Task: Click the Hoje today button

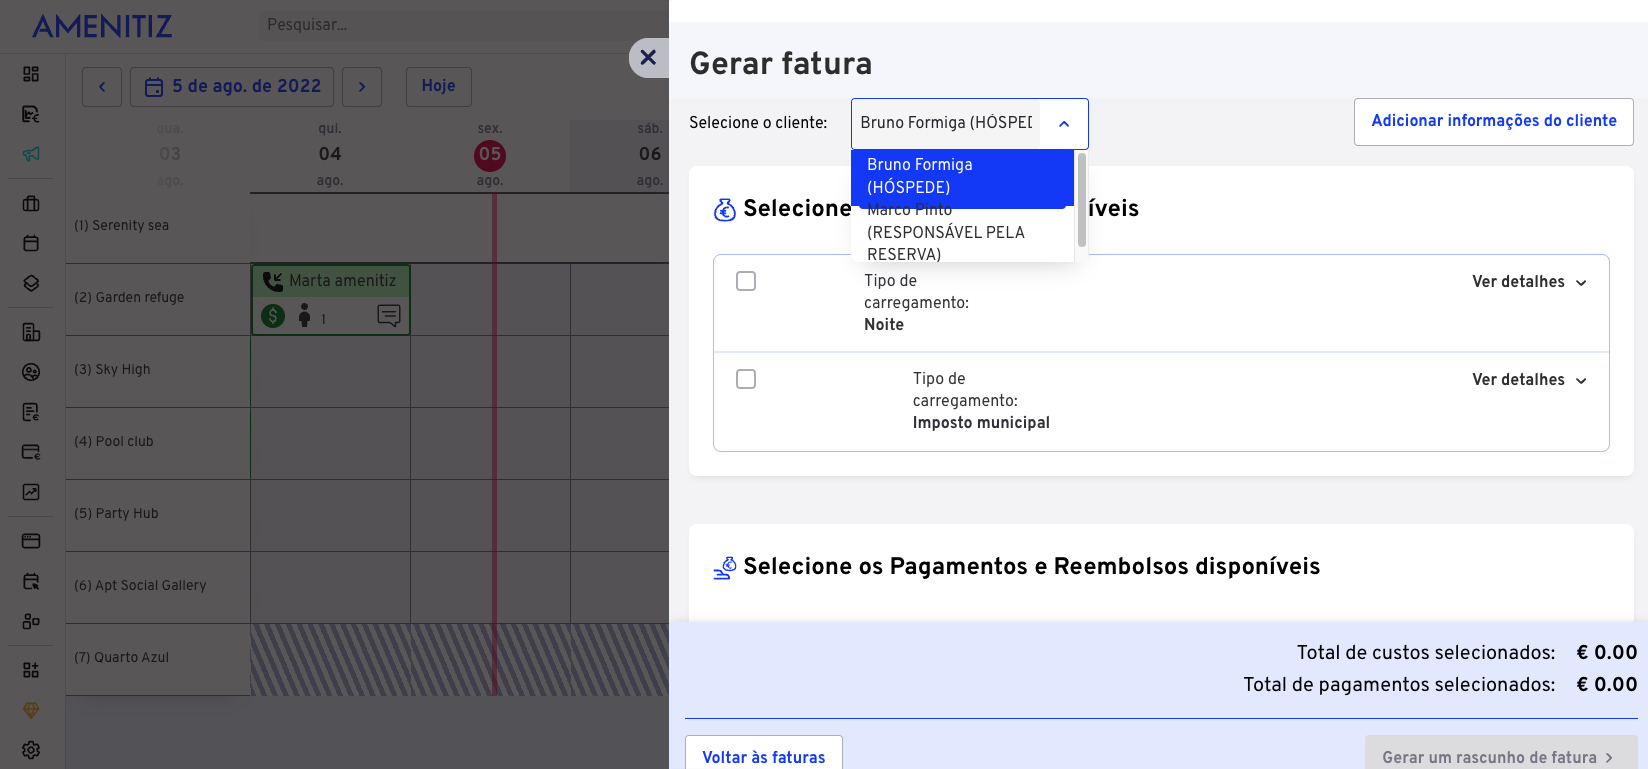Action: 439,87
